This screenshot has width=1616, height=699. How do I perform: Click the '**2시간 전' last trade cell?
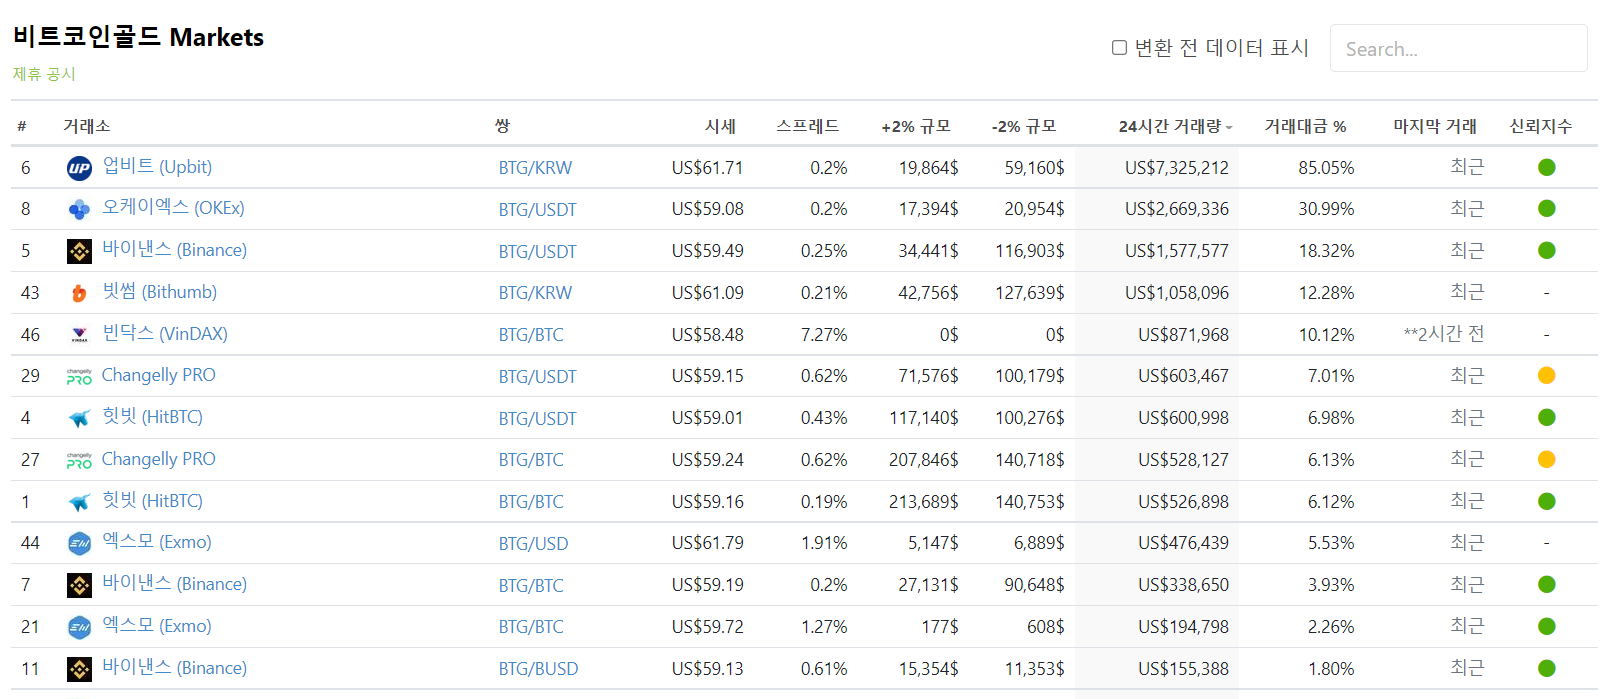(1443, 334)
